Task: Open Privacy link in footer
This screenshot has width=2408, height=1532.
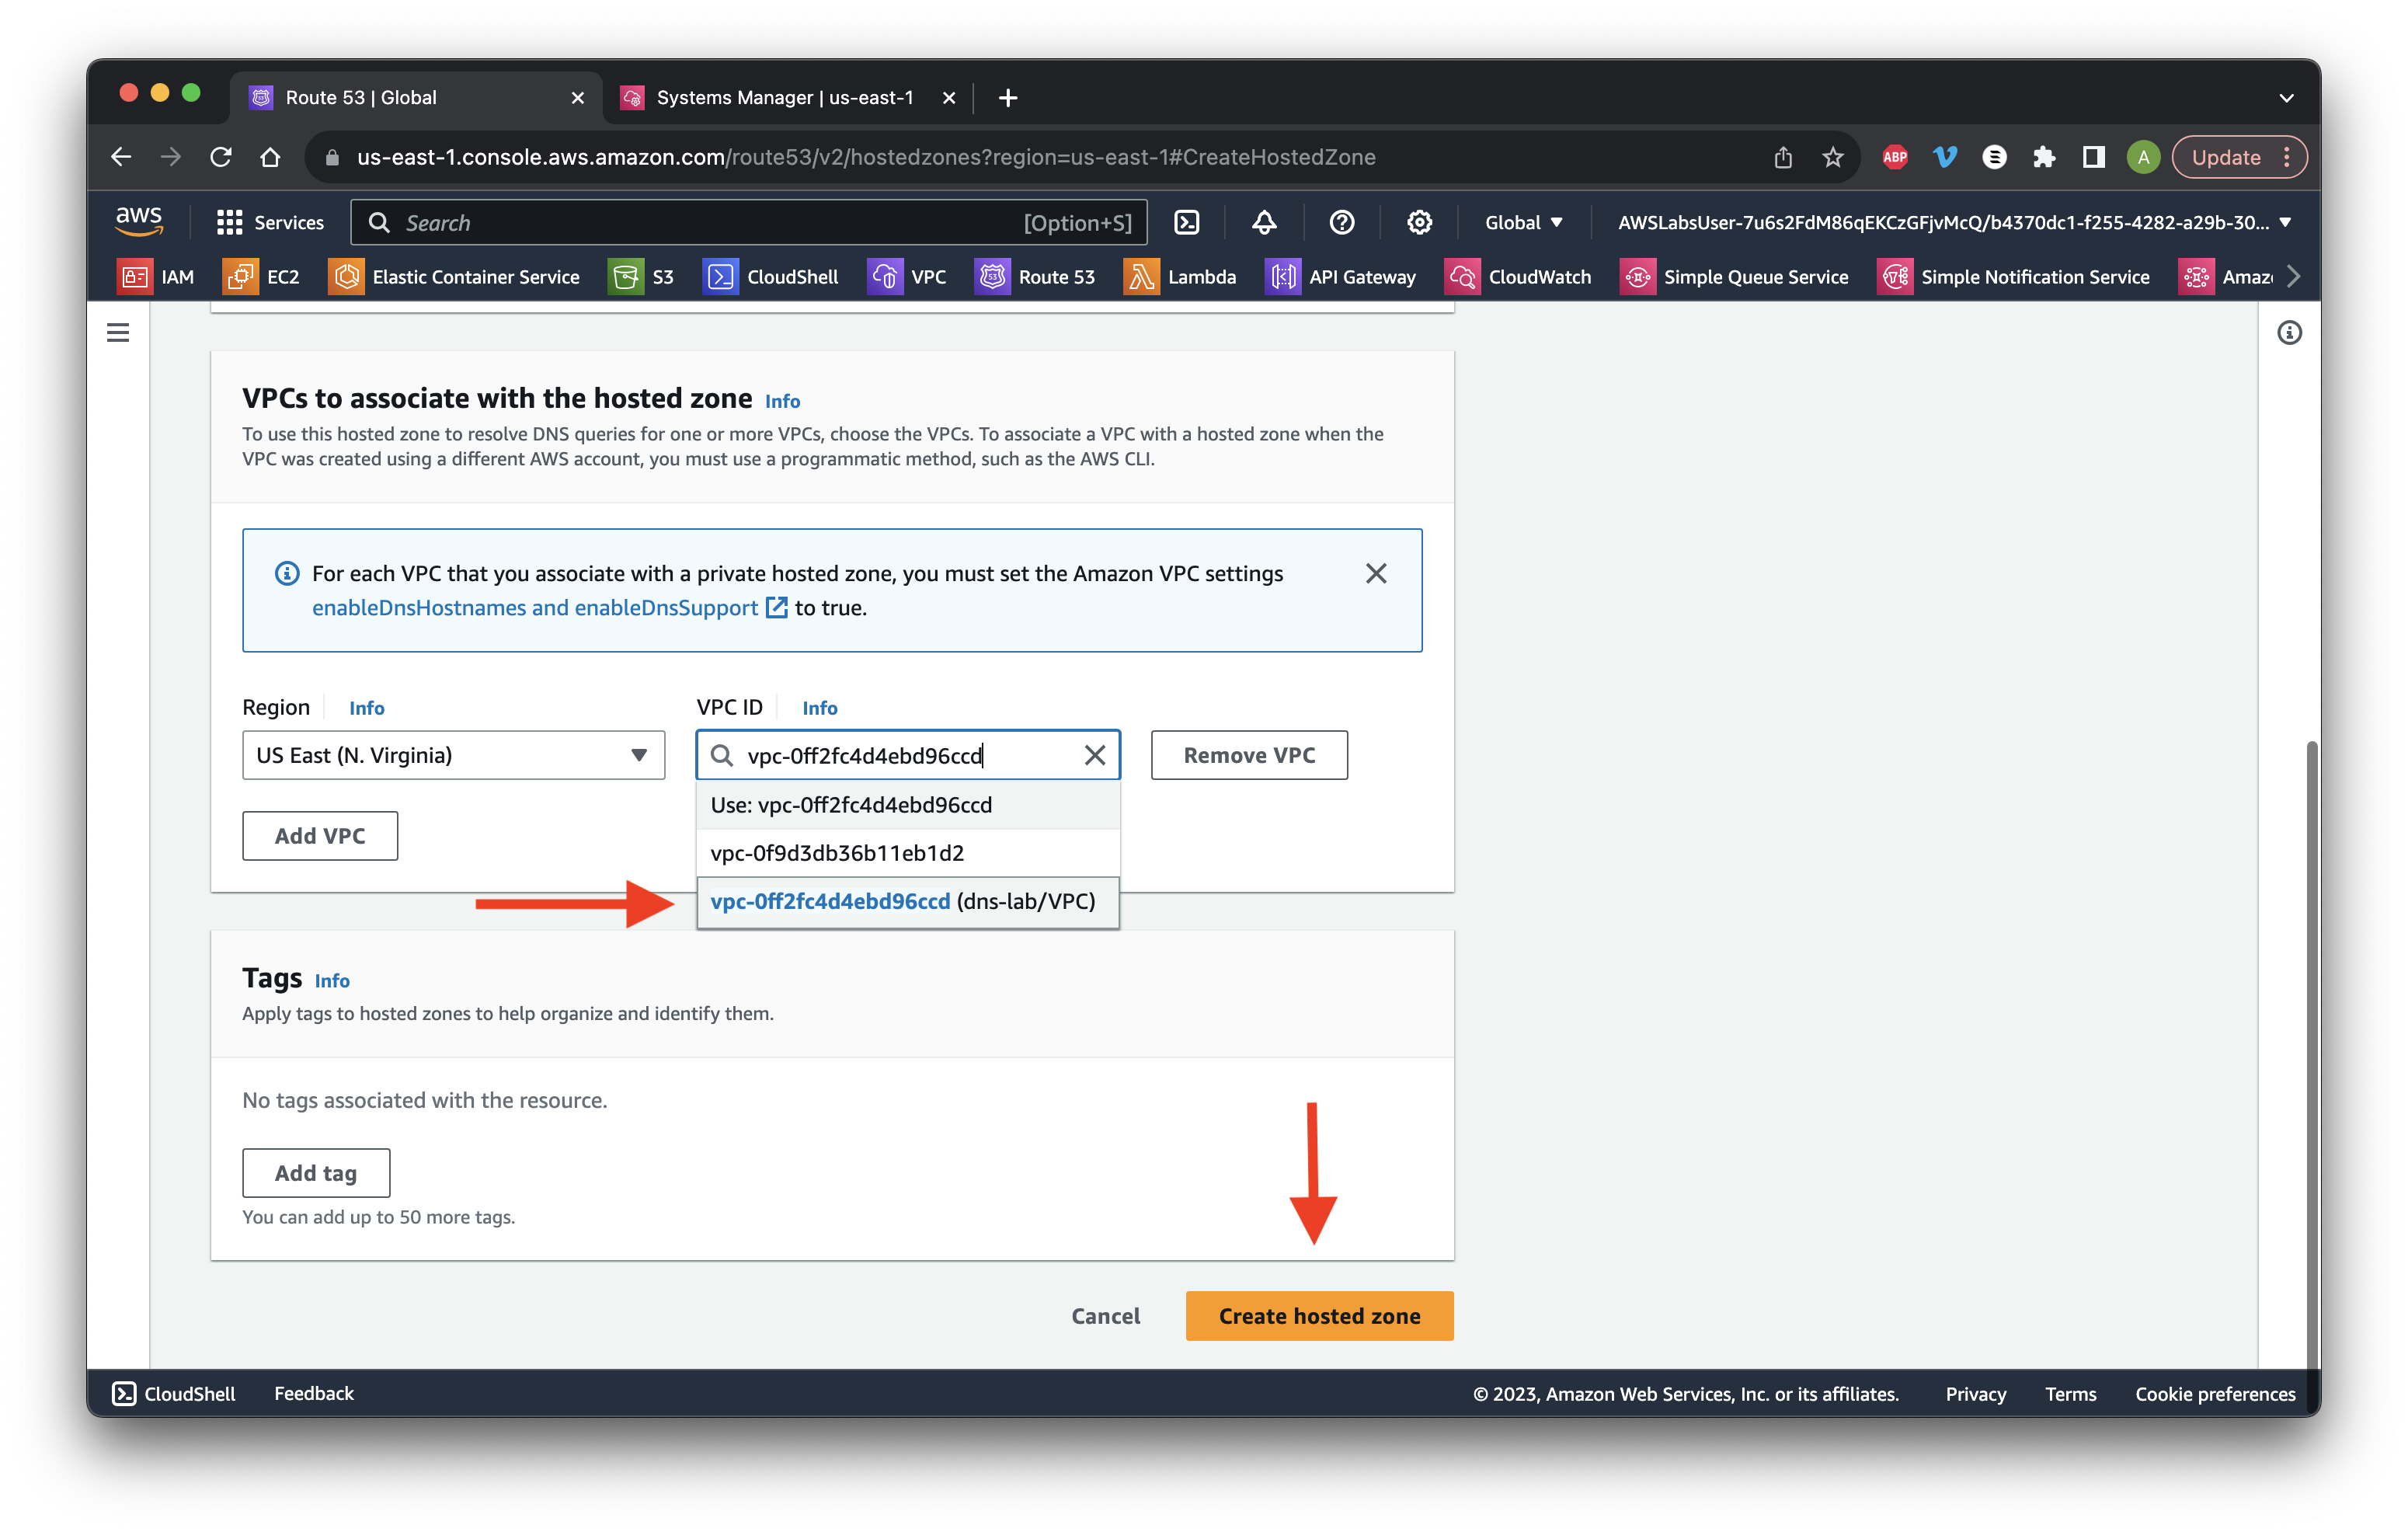Action: pos(1976,1394)
